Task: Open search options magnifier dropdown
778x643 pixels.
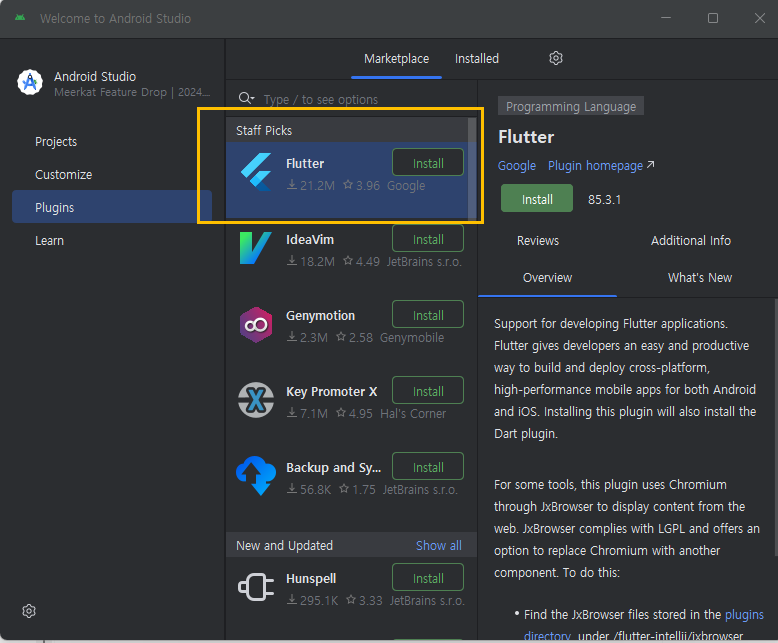Action: [x=246, y=98]
